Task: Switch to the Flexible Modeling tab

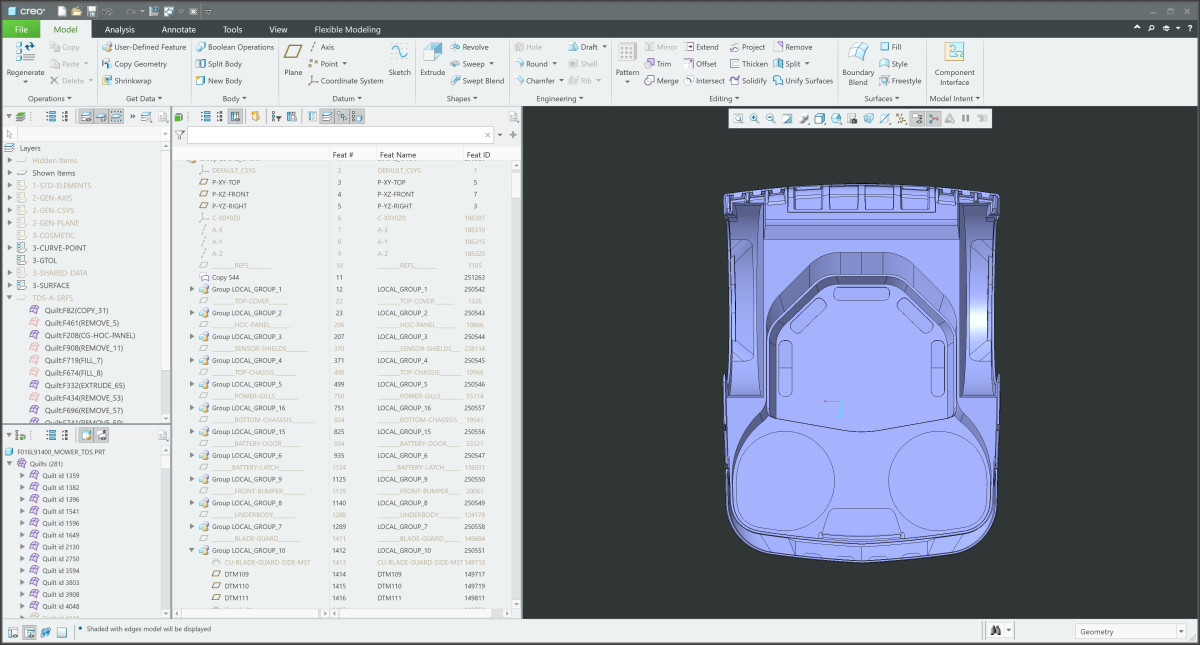Action: pos(347,30)
